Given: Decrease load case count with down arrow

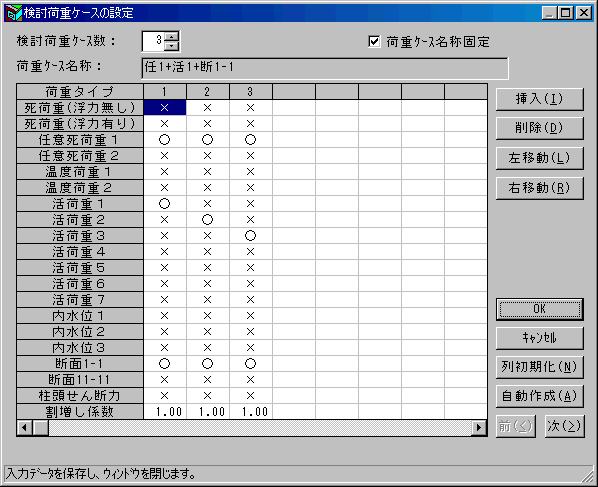Looking at the screenshot, I should pyautogui.click(x=172, y=46).
